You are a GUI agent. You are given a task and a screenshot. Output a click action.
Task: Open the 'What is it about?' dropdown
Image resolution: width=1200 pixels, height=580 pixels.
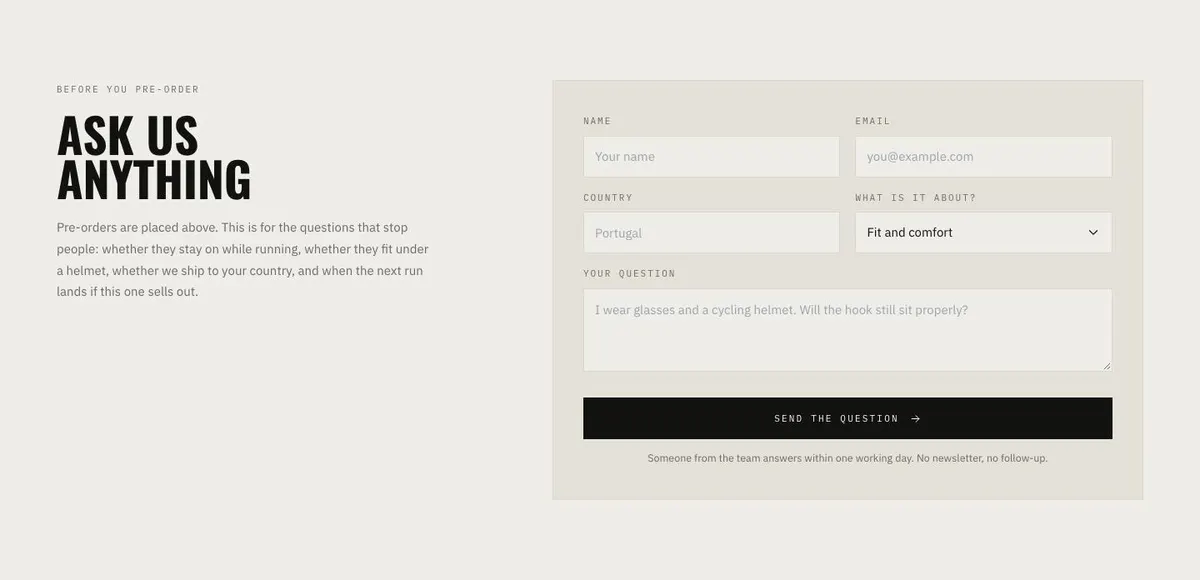pos(983,232)
